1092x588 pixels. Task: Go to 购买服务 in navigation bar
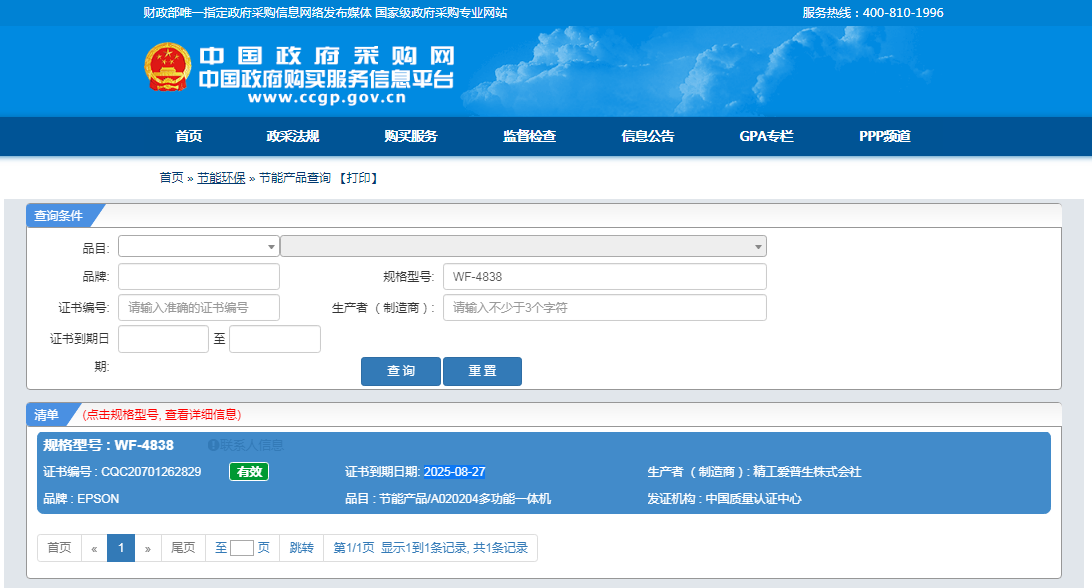[411, 136]
